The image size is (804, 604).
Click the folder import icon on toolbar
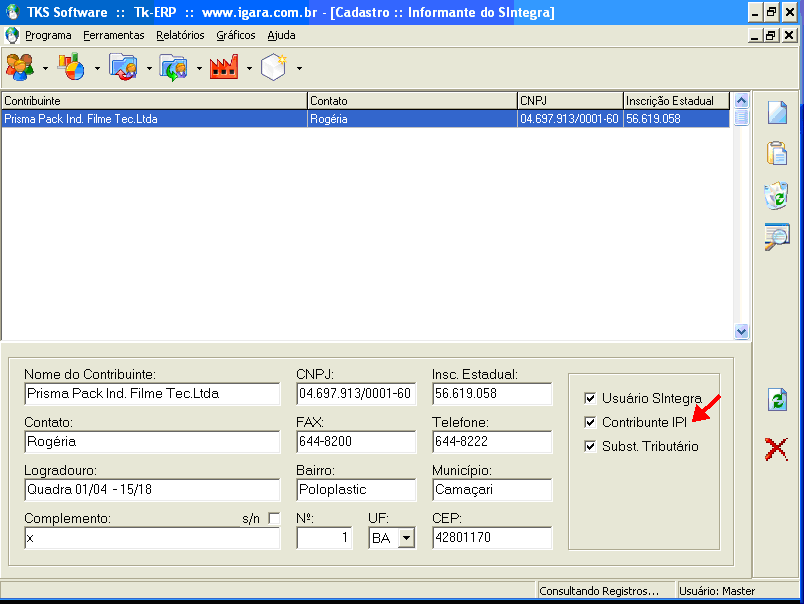(x=124, y=67)
